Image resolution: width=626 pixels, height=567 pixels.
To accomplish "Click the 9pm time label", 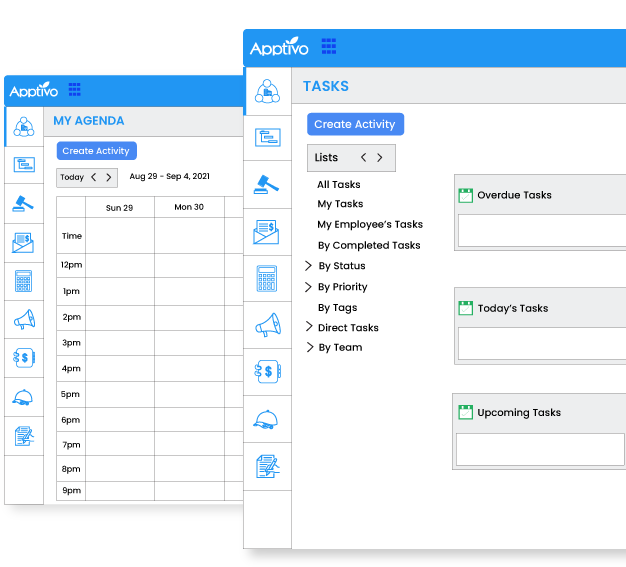I will [x=71, y=491].
